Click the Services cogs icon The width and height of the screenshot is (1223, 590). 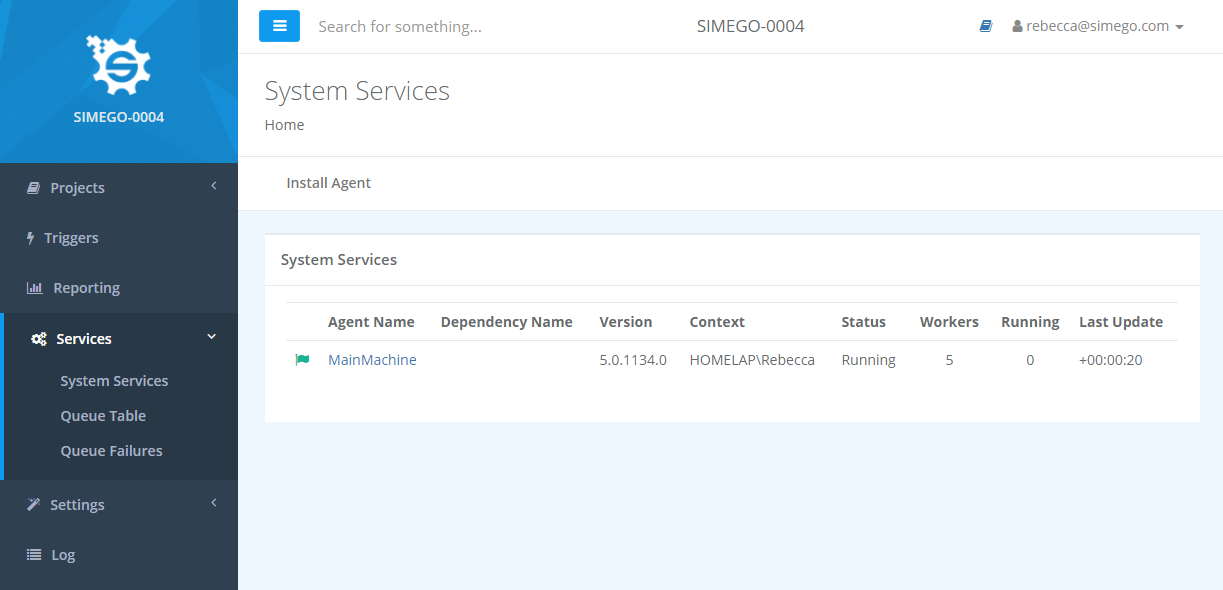38,339
